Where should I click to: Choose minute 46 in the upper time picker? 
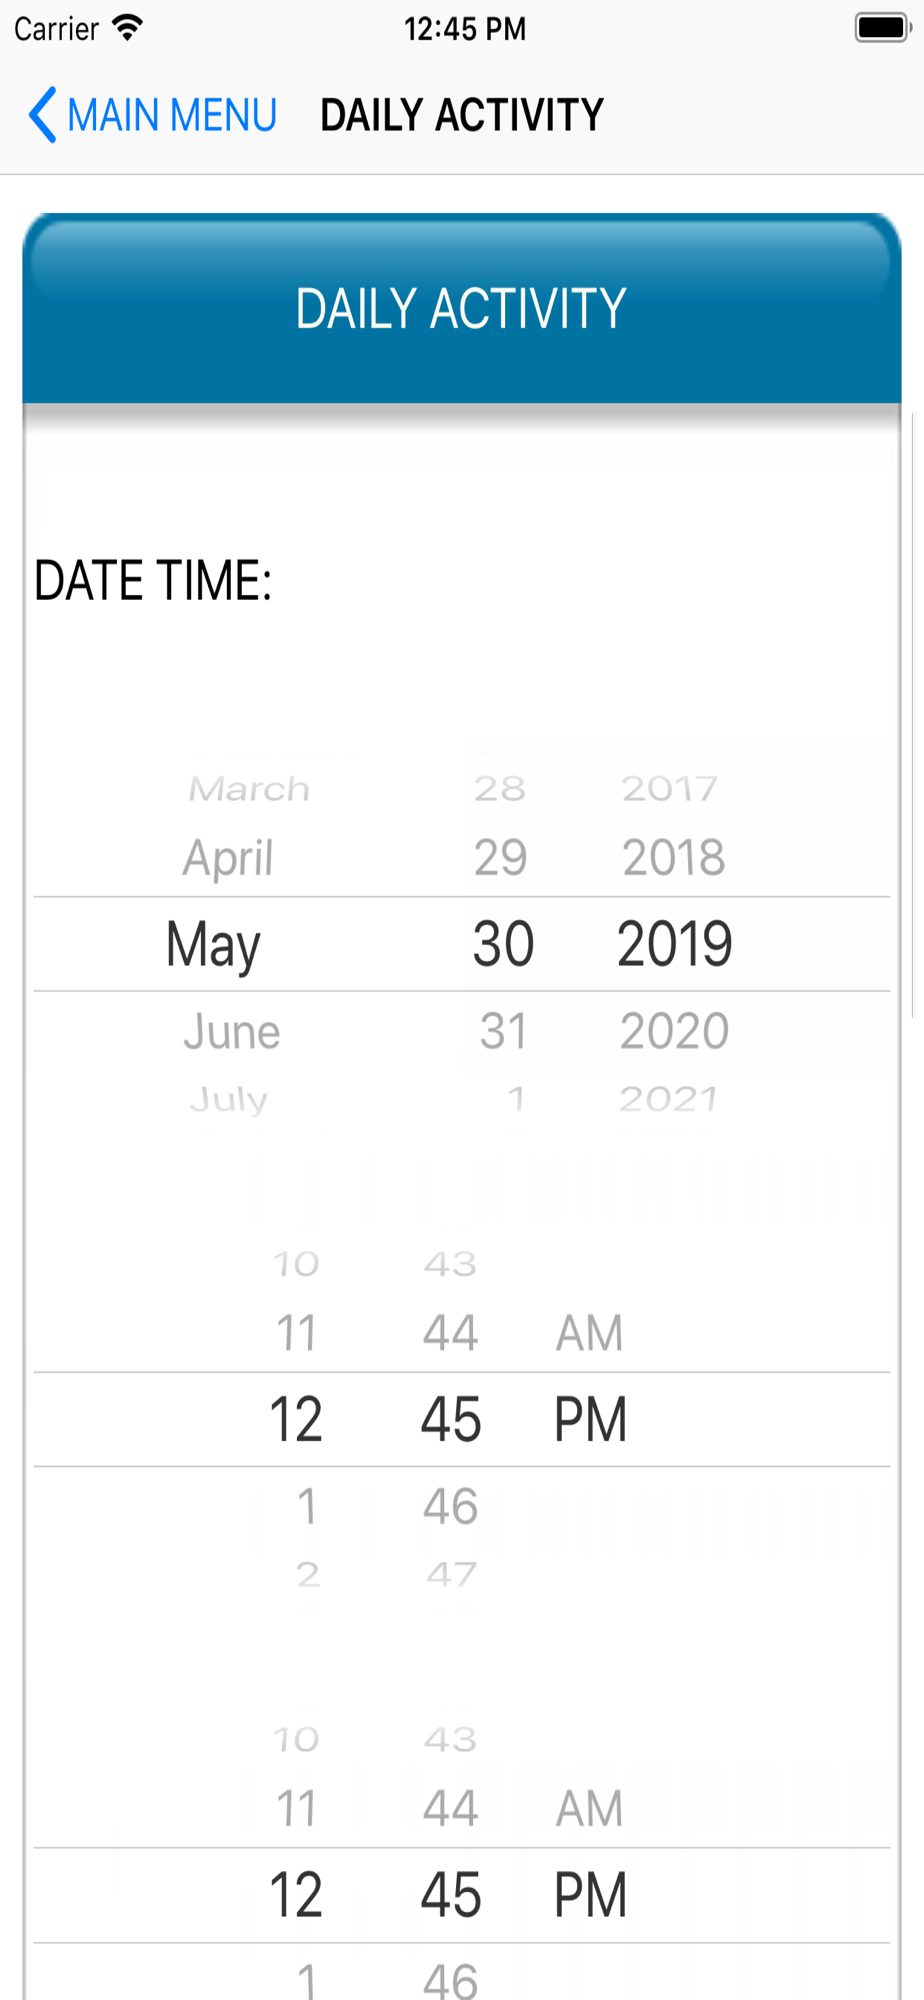(450, 1506)
